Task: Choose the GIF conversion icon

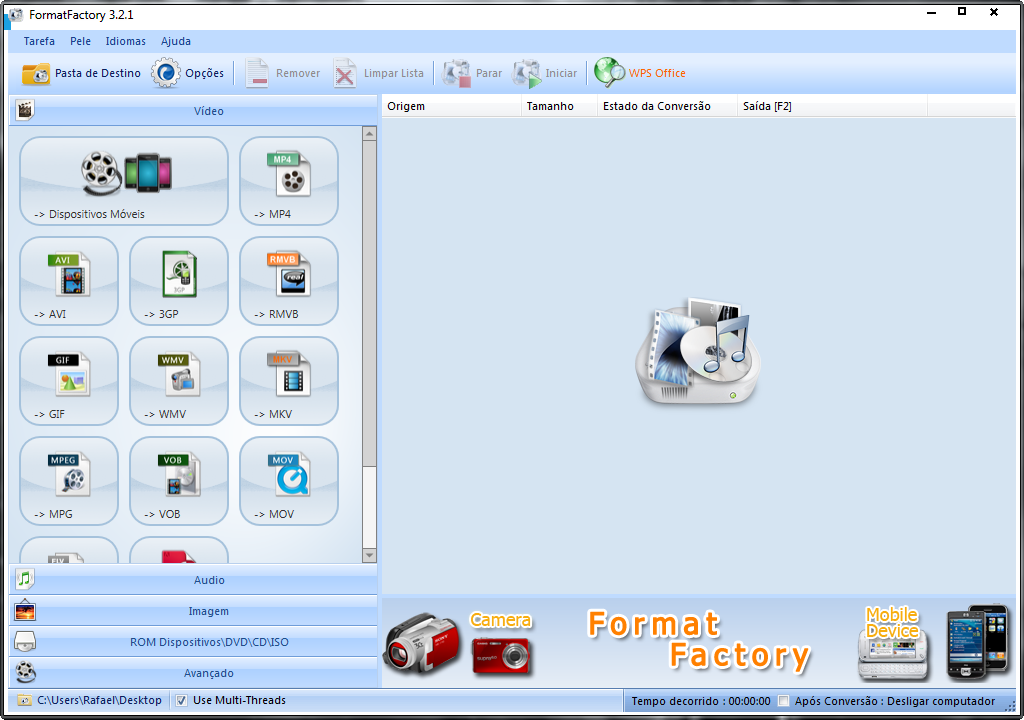Action: [69, 381]
